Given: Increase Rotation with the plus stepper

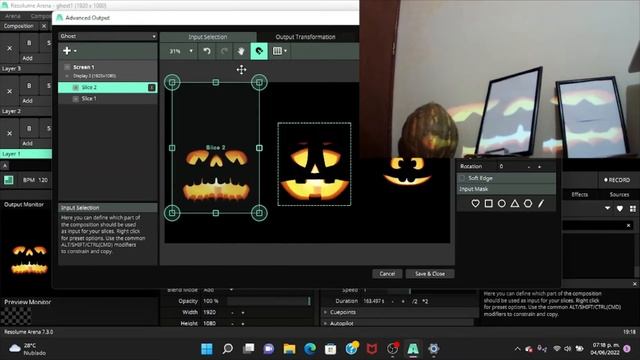Looking at the screenshot, I should pos(539,167).
